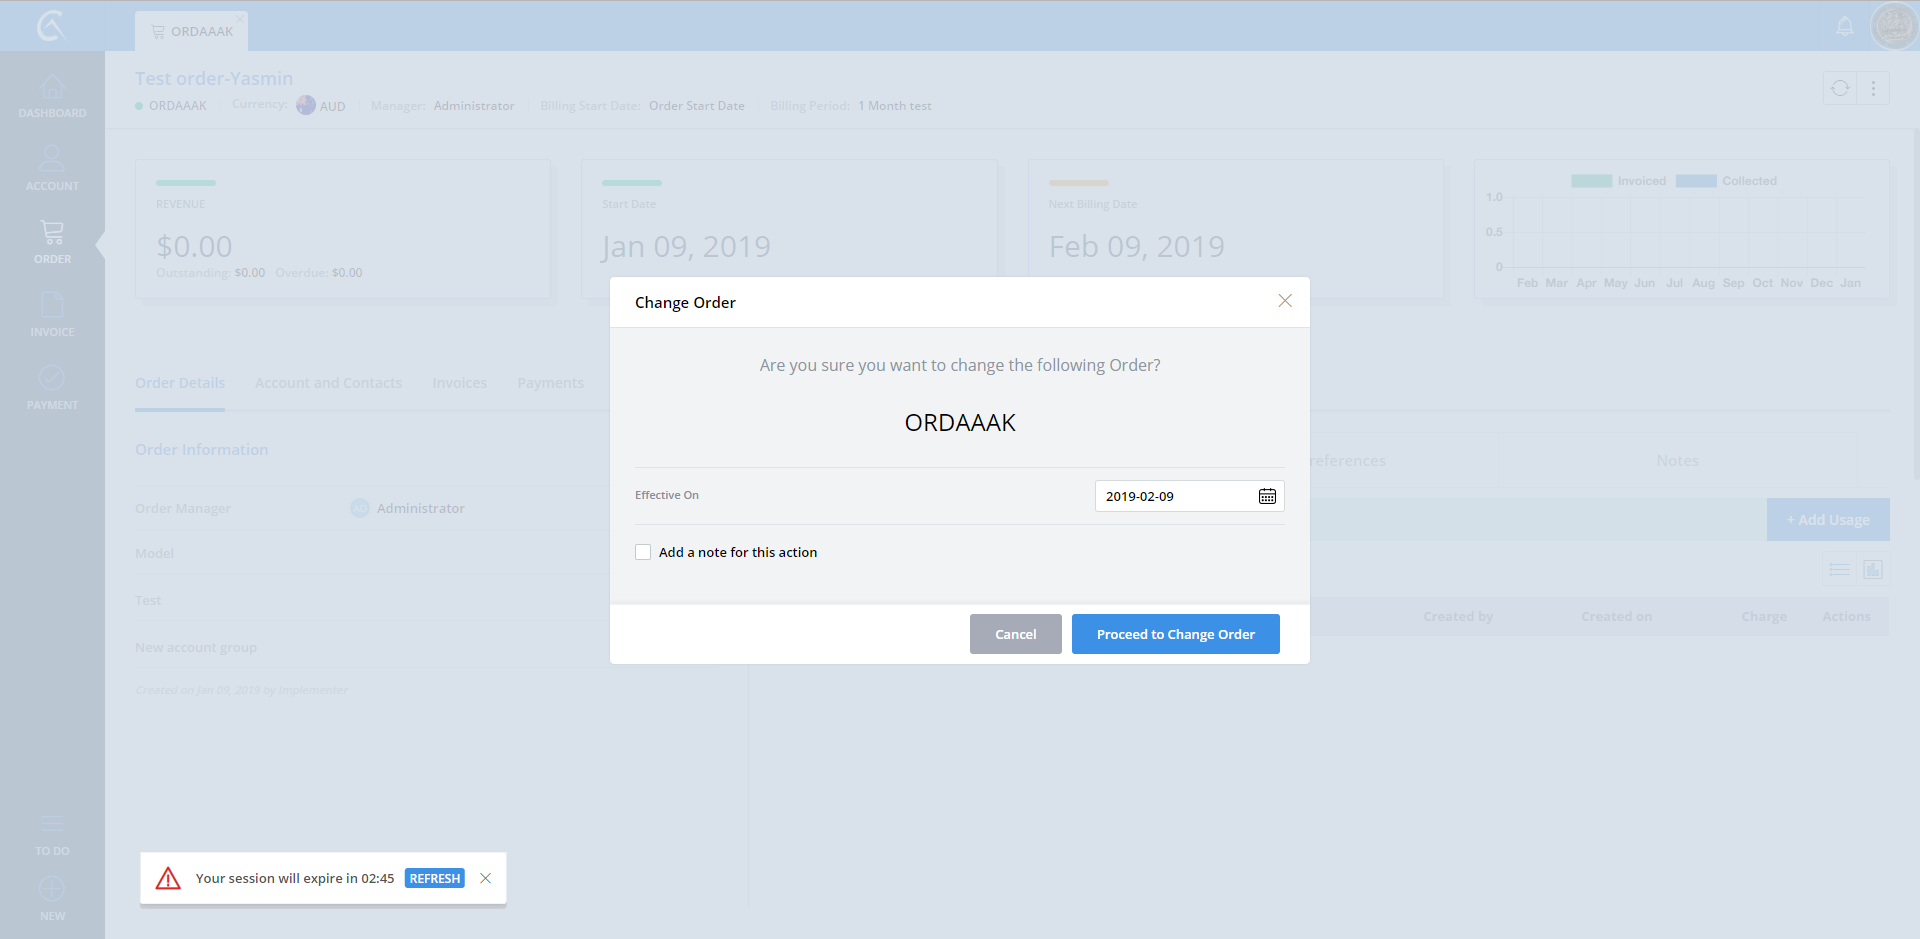1920x939 pixels.
Task: Open the notifications bell
Action: point(1845,27)
